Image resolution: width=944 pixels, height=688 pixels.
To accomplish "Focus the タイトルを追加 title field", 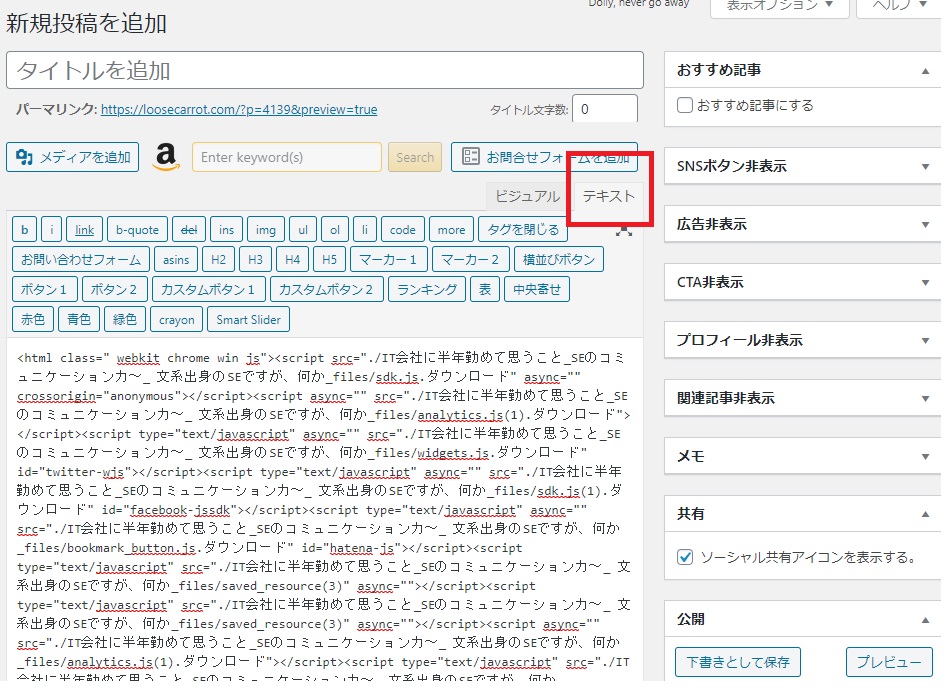I will 324,70.
